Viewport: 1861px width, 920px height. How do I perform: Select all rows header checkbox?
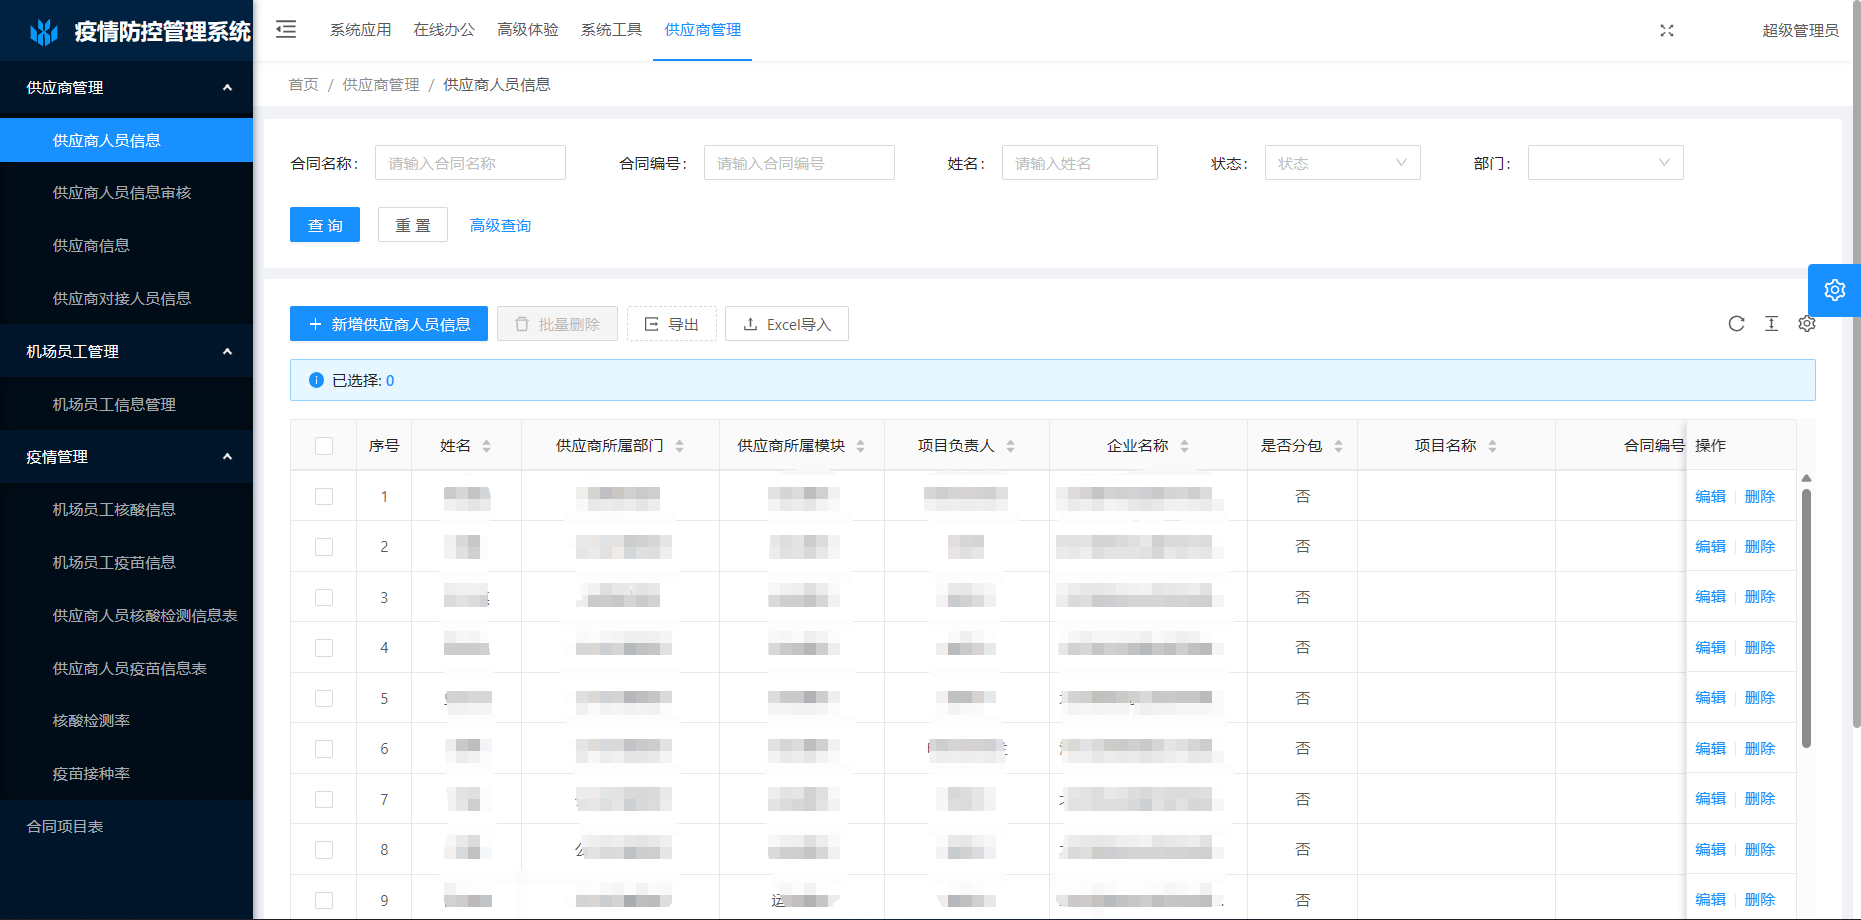(324, 446)
